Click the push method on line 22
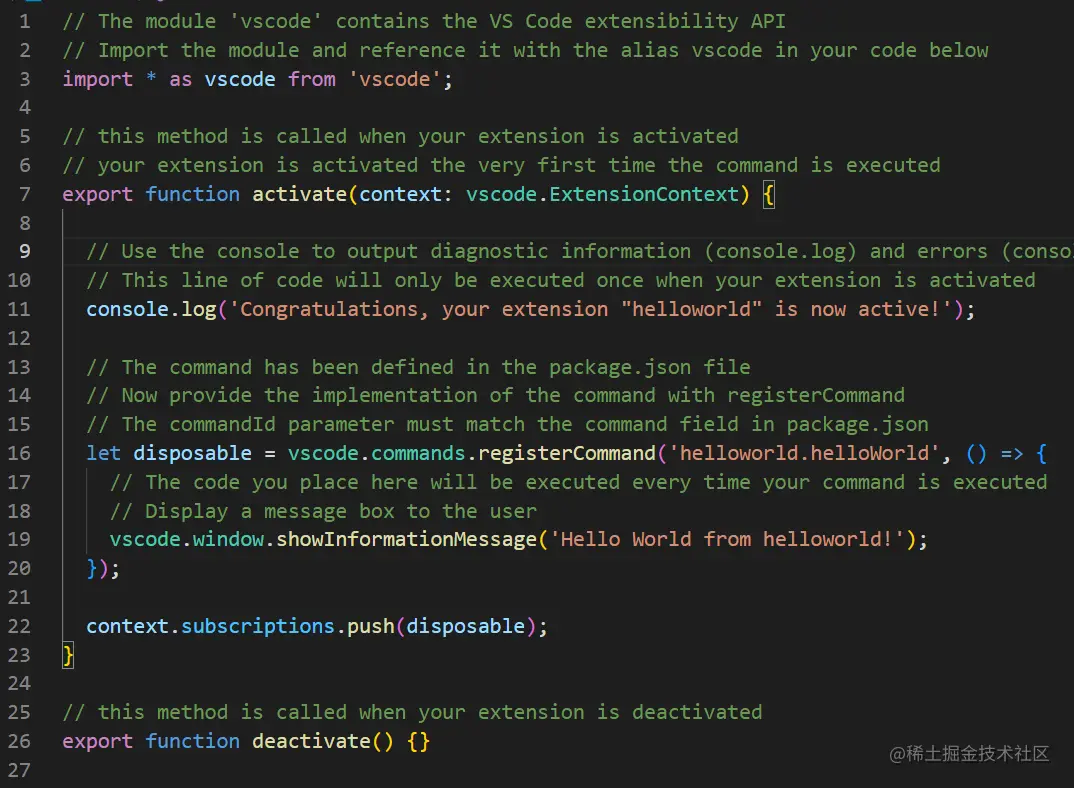1074x788 pixels. click(x=371, y=626)
